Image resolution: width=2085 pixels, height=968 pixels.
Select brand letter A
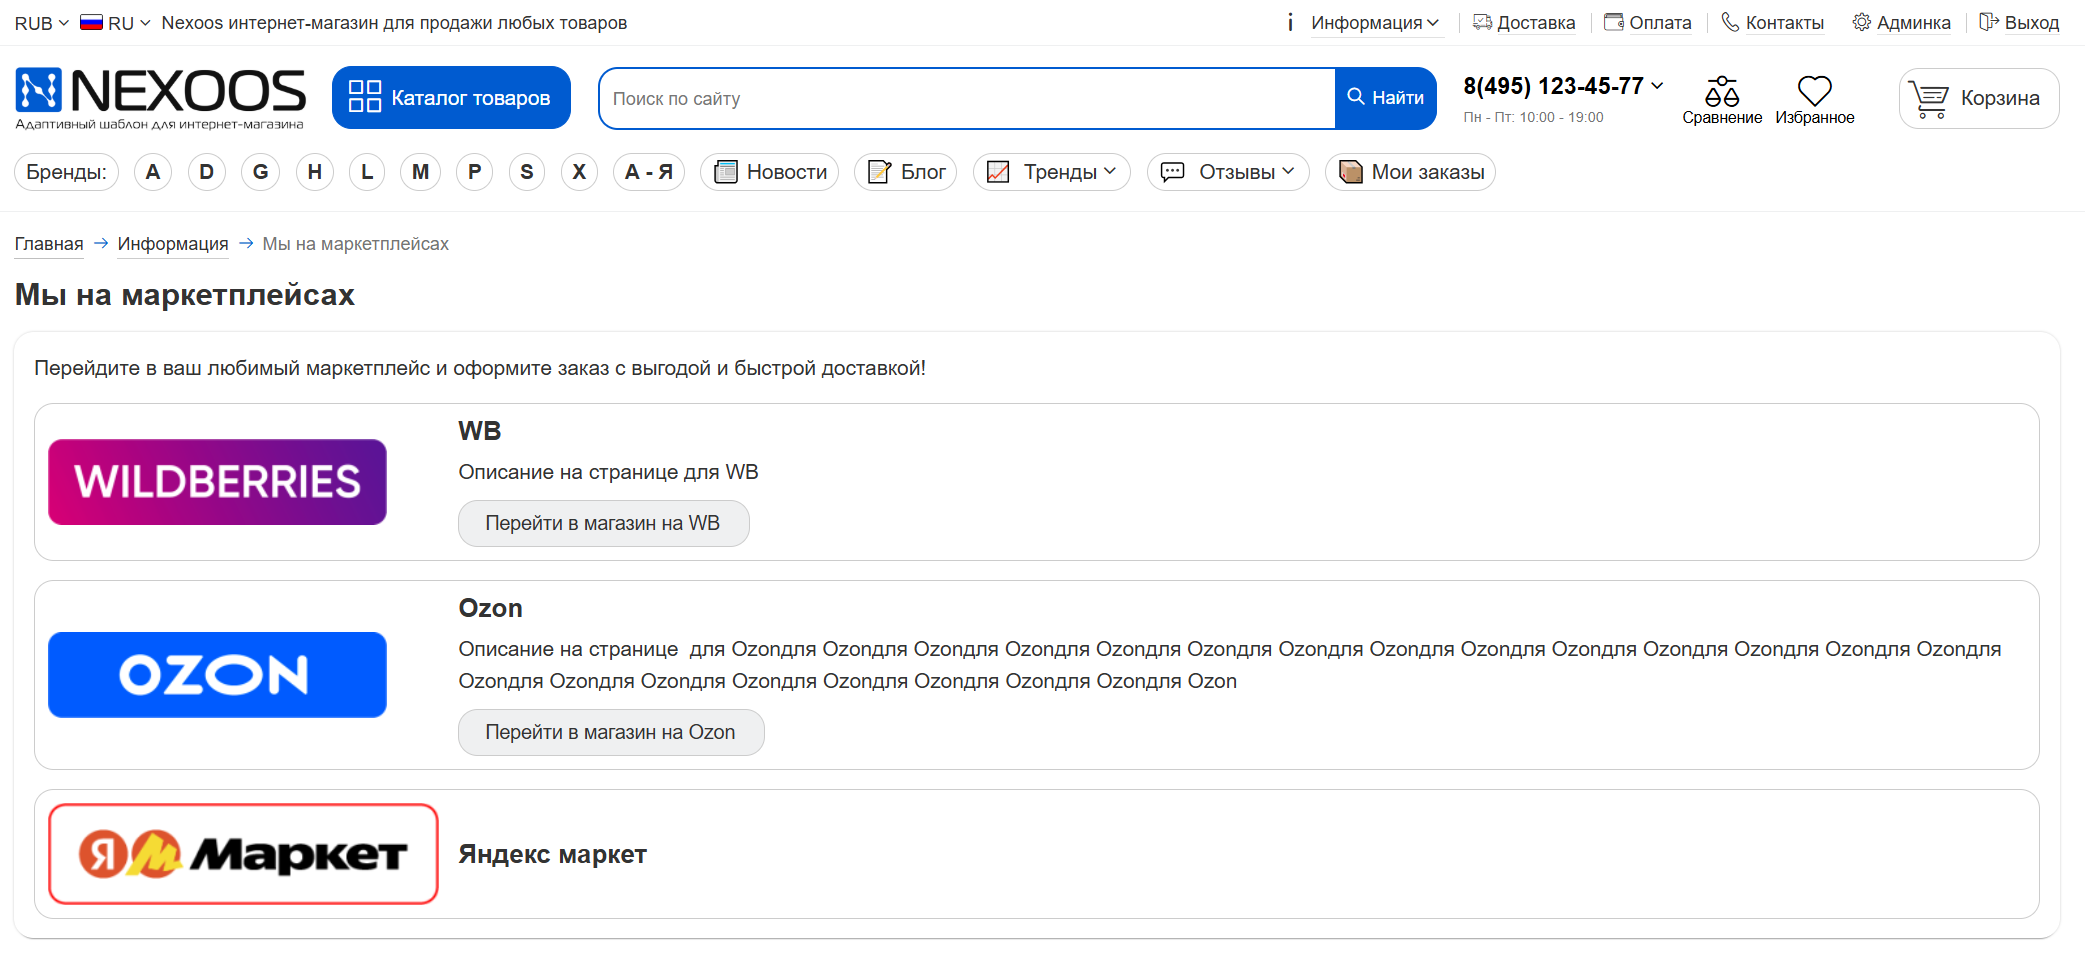153,172
